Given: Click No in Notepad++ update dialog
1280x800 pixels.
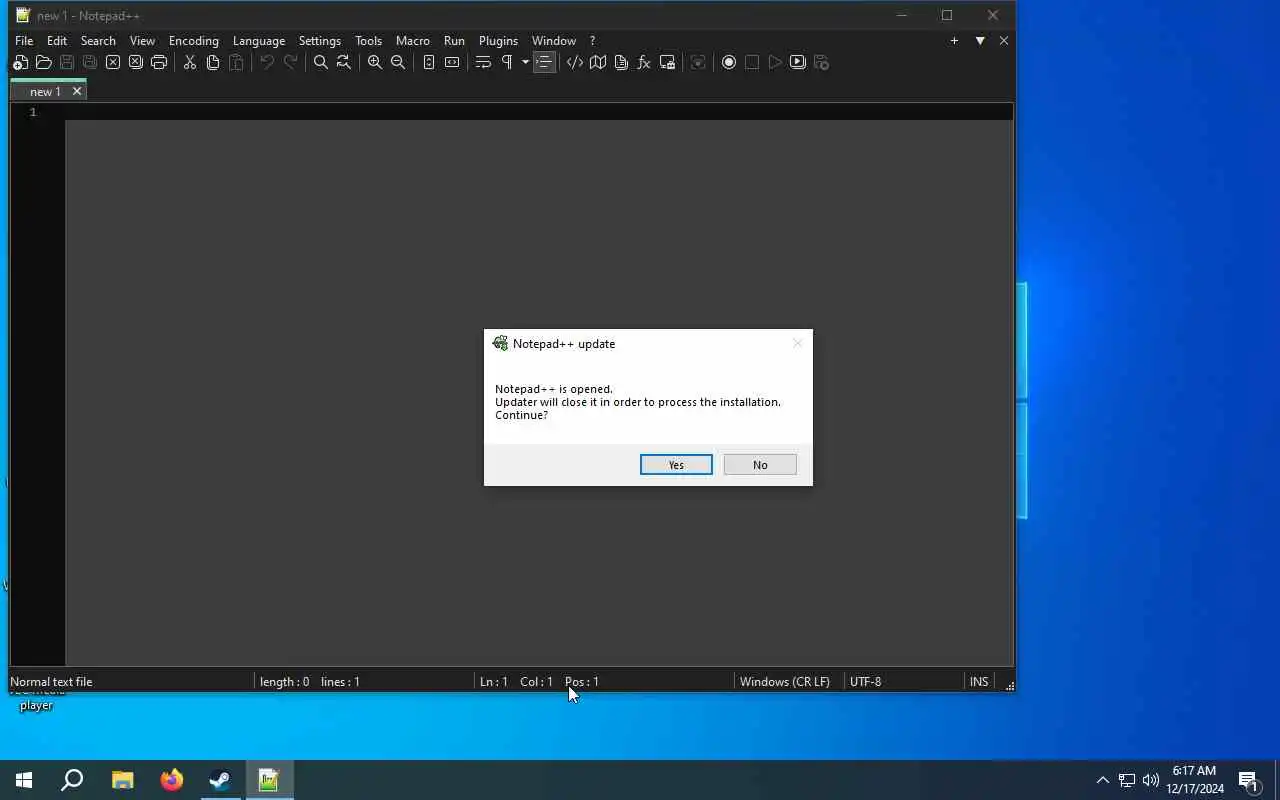Looking at the screenshot, I should (760, 465).
